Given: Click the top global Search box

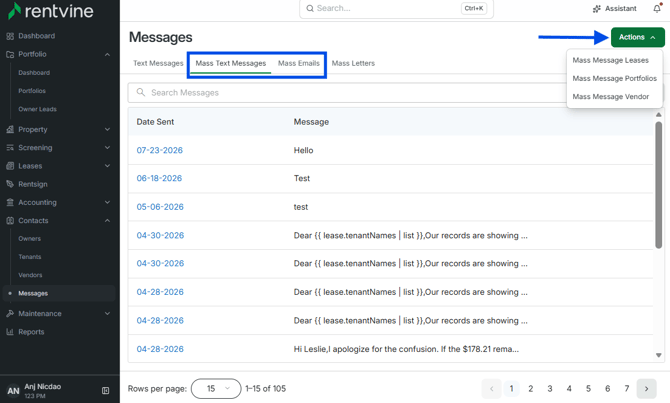Looking at the screenshot, I should click(x=397, y=9).
